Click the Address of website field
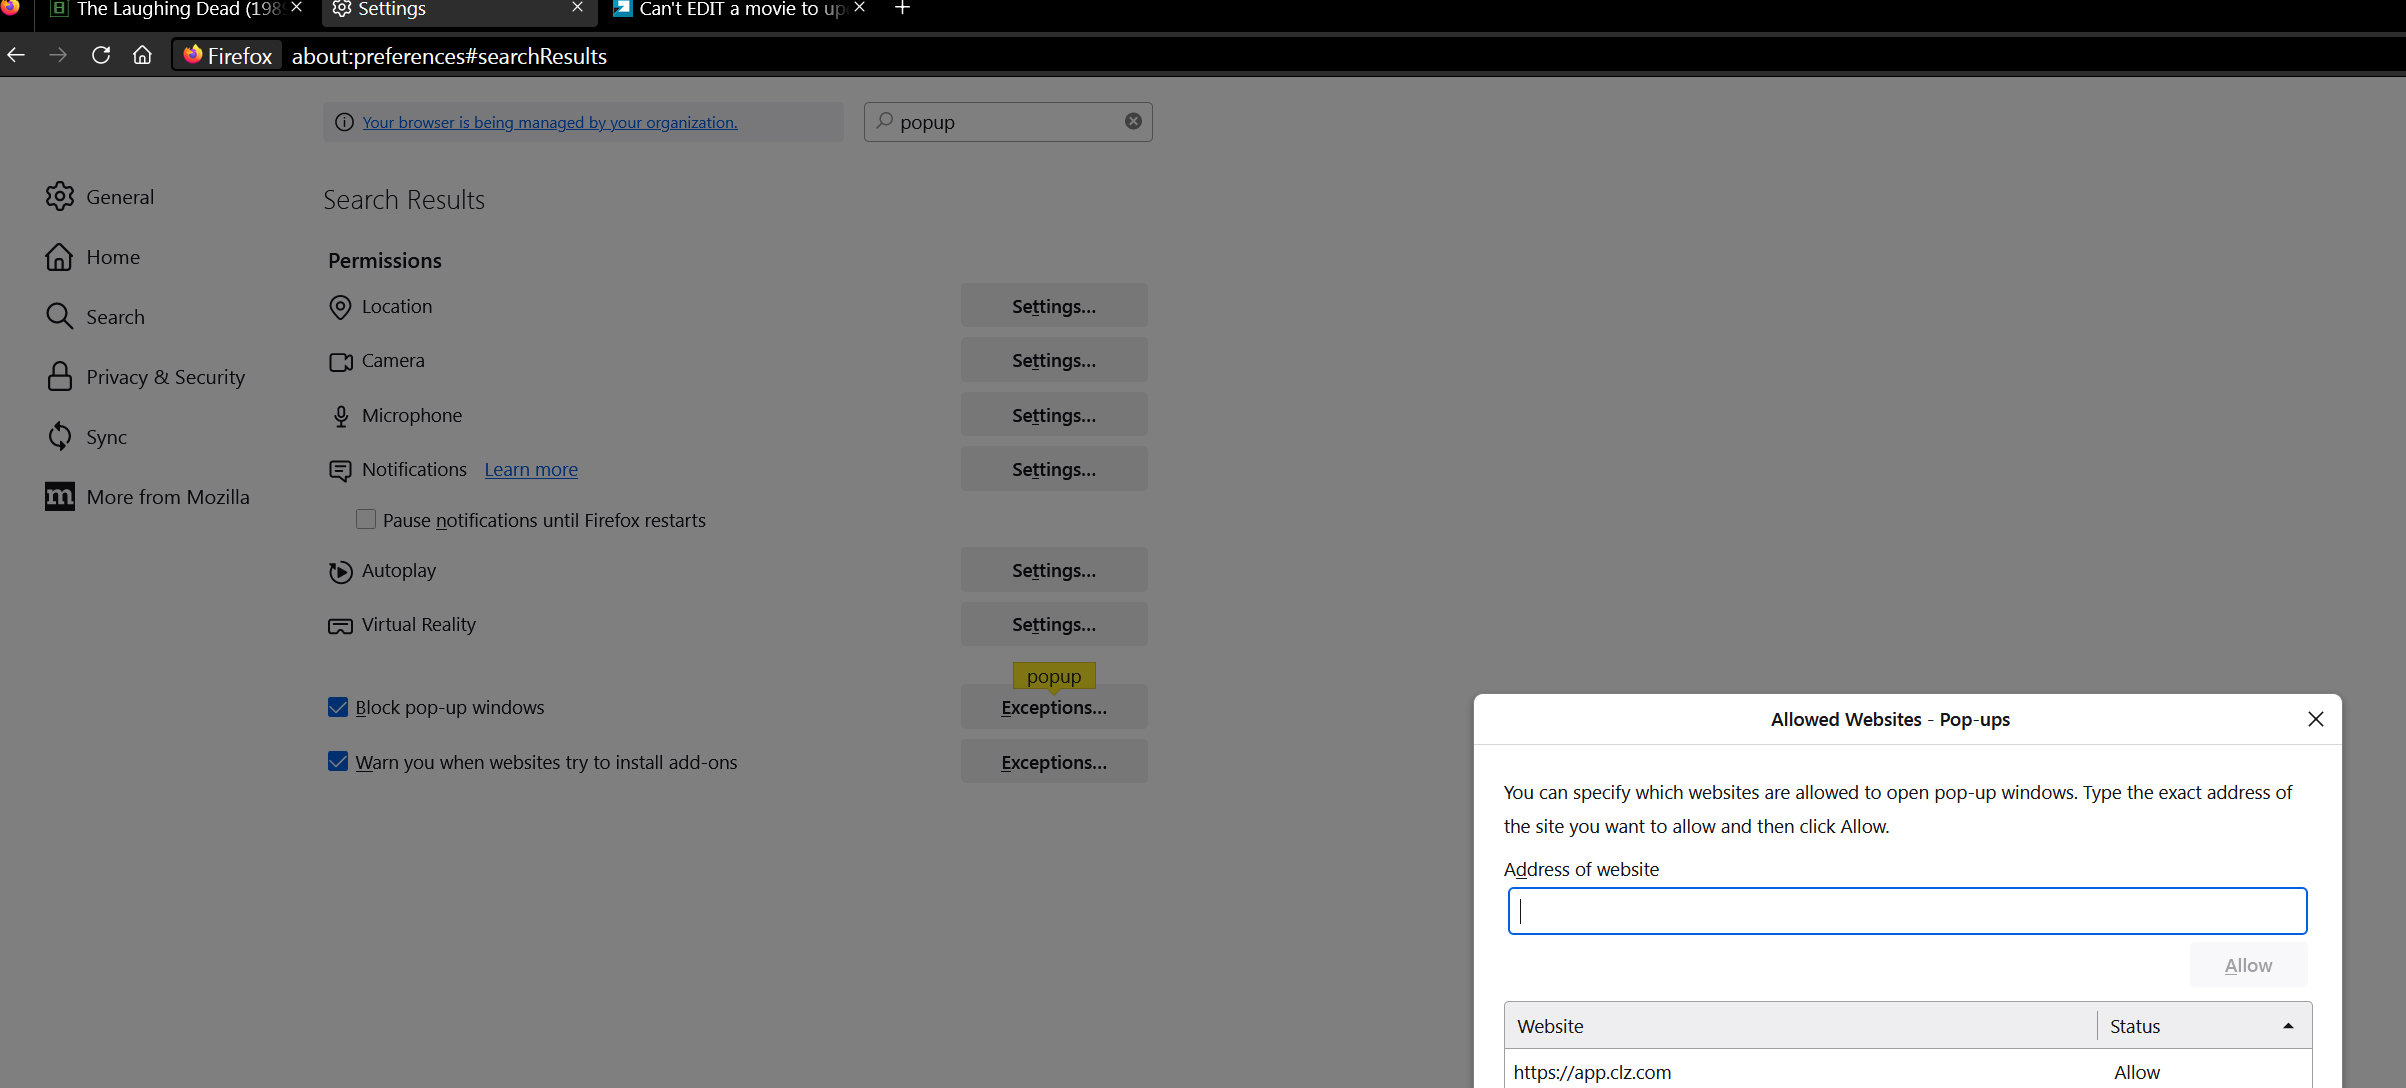Screen dimensions: 2406x1088 [1906, 911]
